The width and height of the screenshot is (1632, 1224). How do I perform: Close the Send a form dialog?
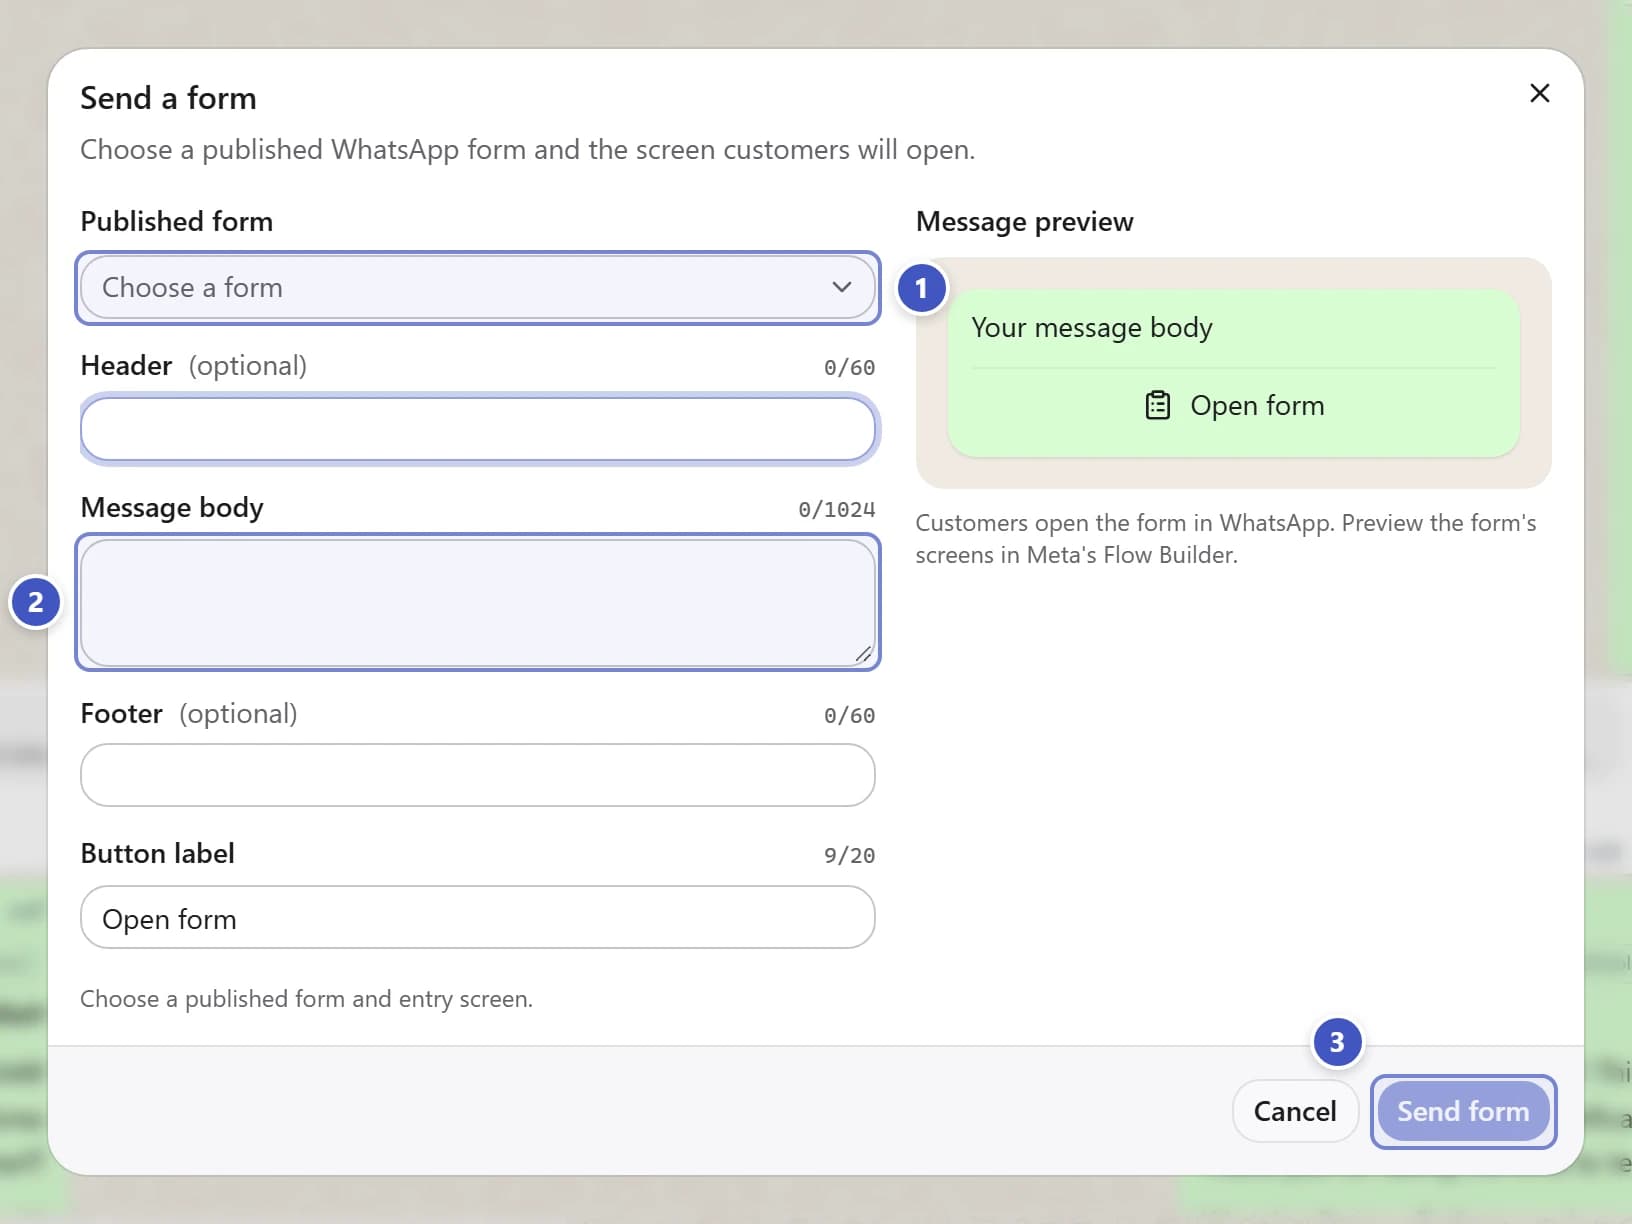click(1539, 94)
